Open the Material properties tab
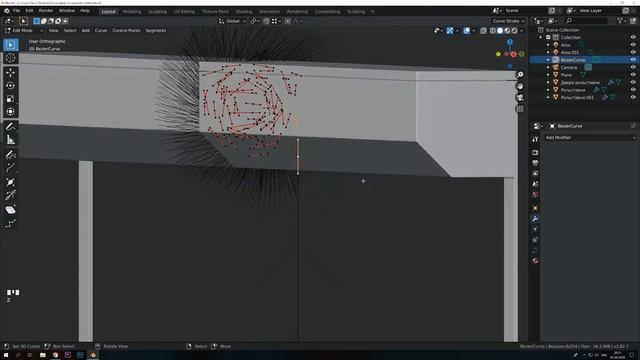 coord(535,260)
